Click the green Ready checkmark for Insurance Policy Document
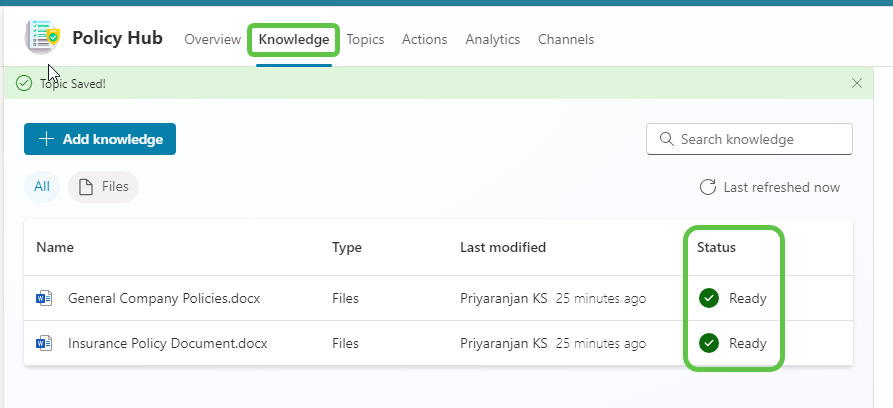The width and height of the screenshot is (893, 408). [x=709, y=343]
